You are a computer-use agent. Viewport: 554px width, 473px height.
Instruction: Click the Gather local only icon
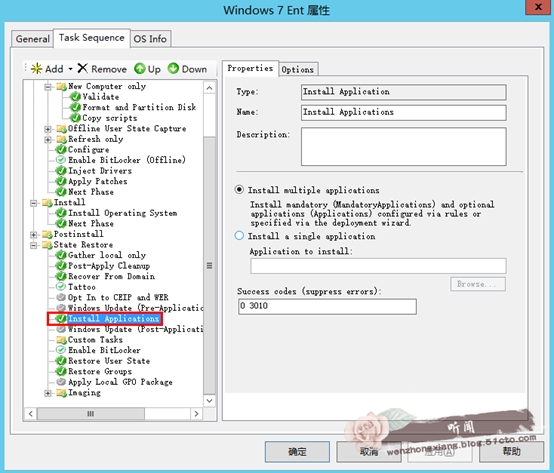(x=61, y=255)
